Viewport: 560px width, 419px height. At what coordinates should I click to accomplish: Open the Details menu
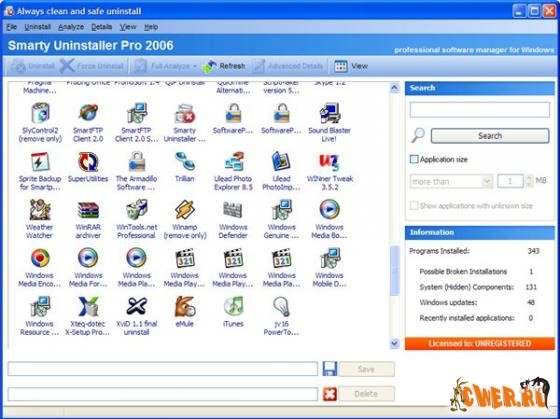coord(101,27)
